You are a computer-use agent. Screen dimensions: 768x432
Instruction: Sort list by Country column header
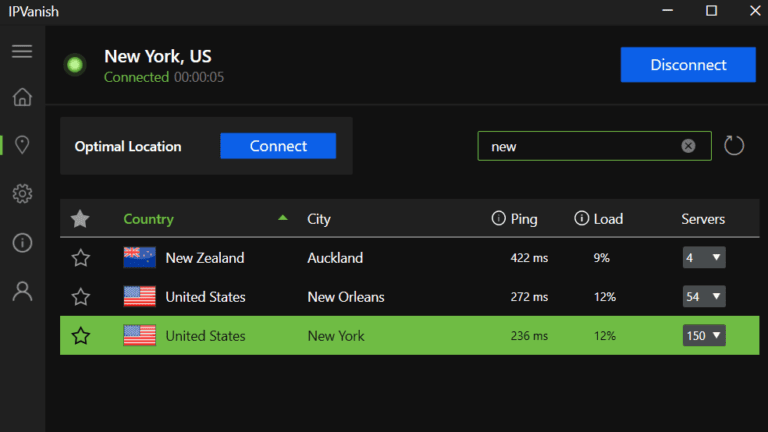pyautogui.click(x=148, y=219)
